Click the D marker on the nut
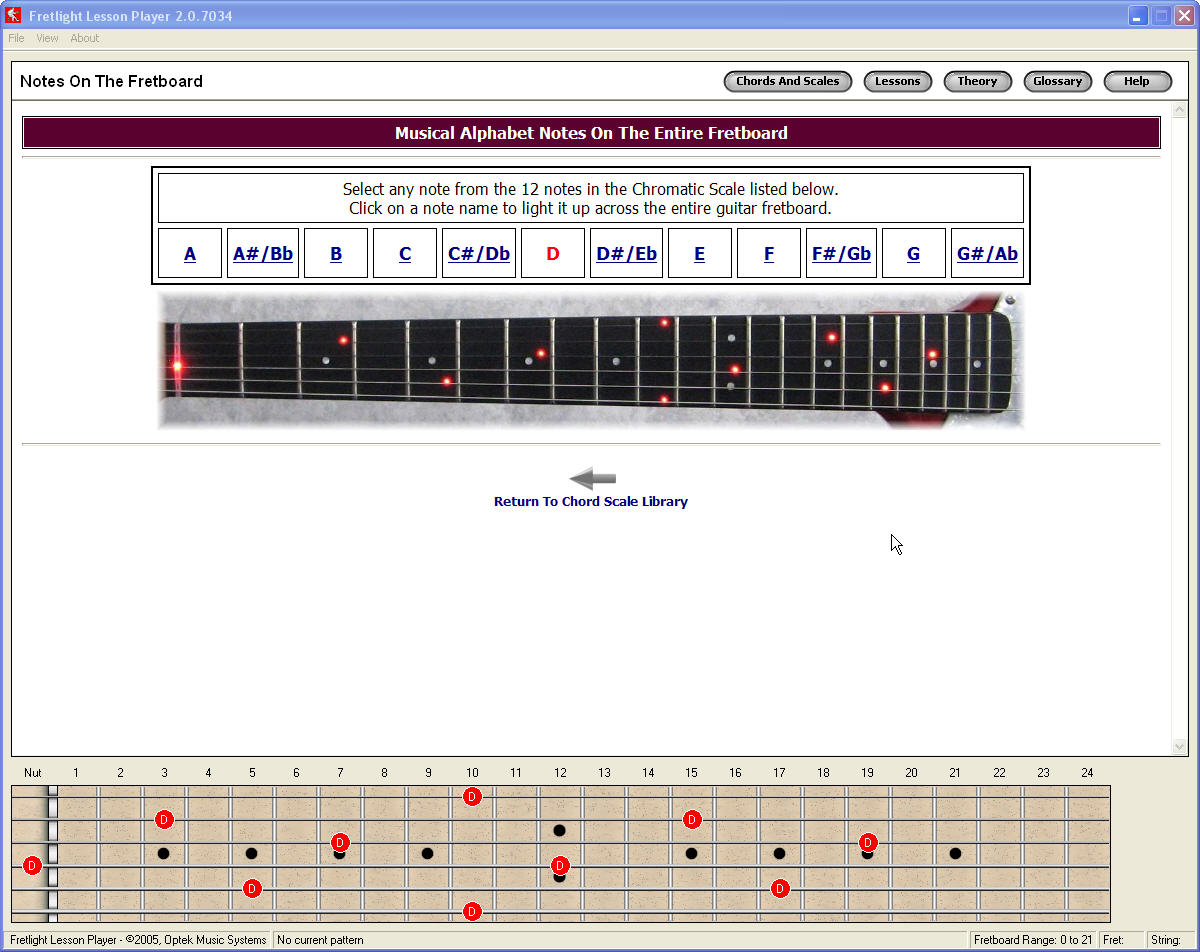Viewport: 1200px width, 952px height. click(x=32, y=865)
